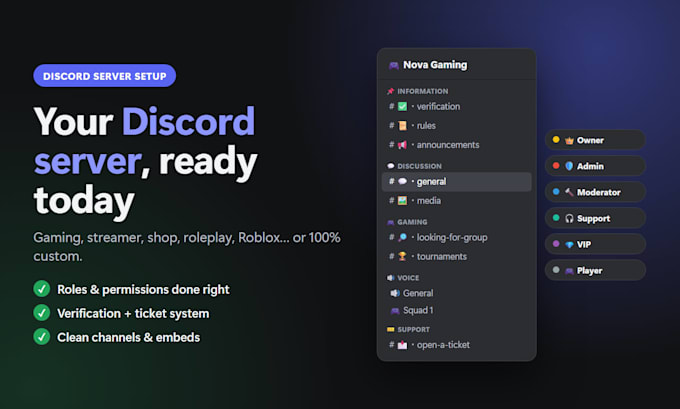This screenshot has width=680, height=409.
Task: Click the controller icon beside Squad 1
Action: pyautogui.click(x=395, y=311)
